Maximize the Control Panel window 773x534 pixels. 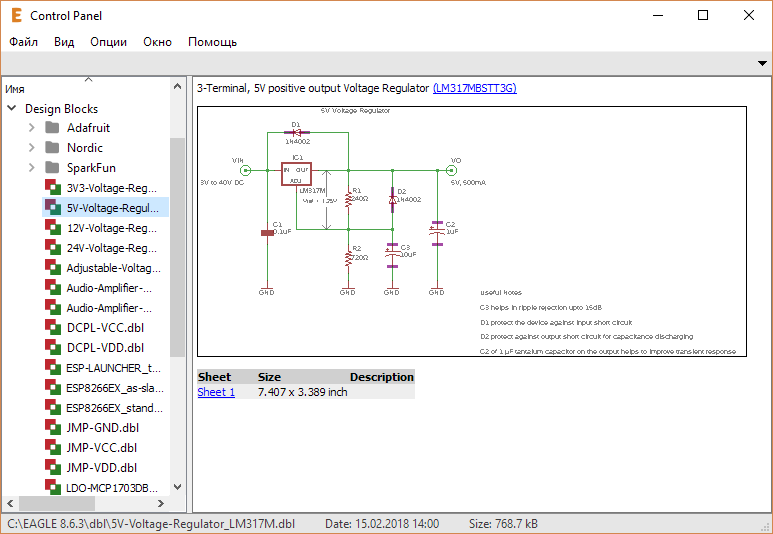tap(703, 15)
